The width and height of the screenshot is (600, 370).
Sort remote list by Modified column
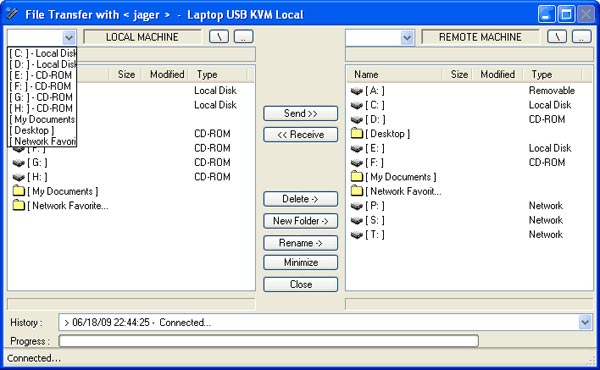click(497, 74)
